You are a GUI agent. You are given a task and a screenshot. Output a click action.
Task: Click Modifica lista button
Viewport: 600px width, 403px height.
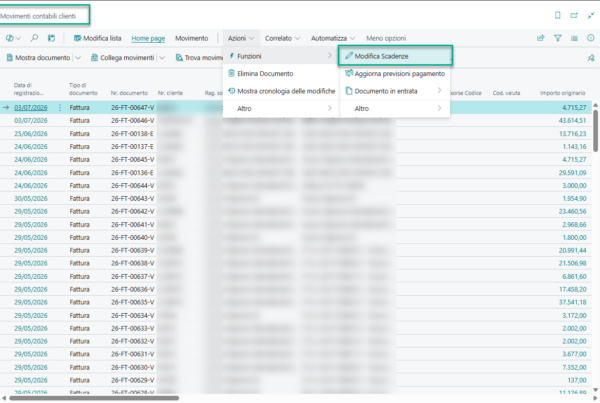[98, 38]
